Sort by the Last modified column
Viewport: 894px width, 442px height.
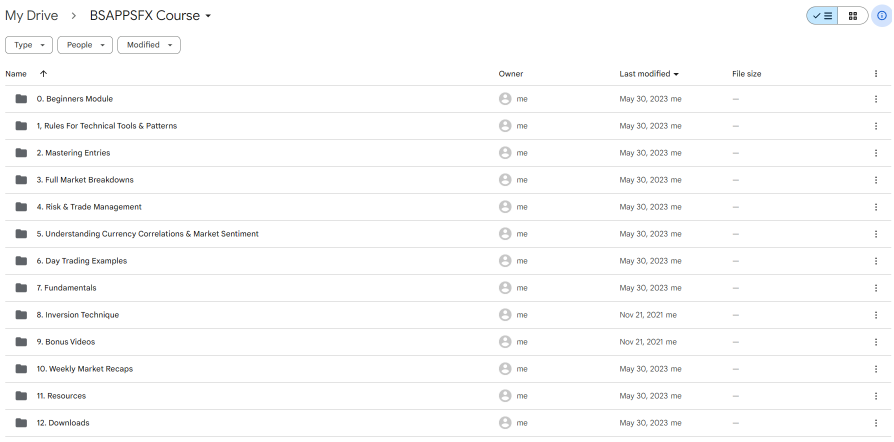[648, 74]
